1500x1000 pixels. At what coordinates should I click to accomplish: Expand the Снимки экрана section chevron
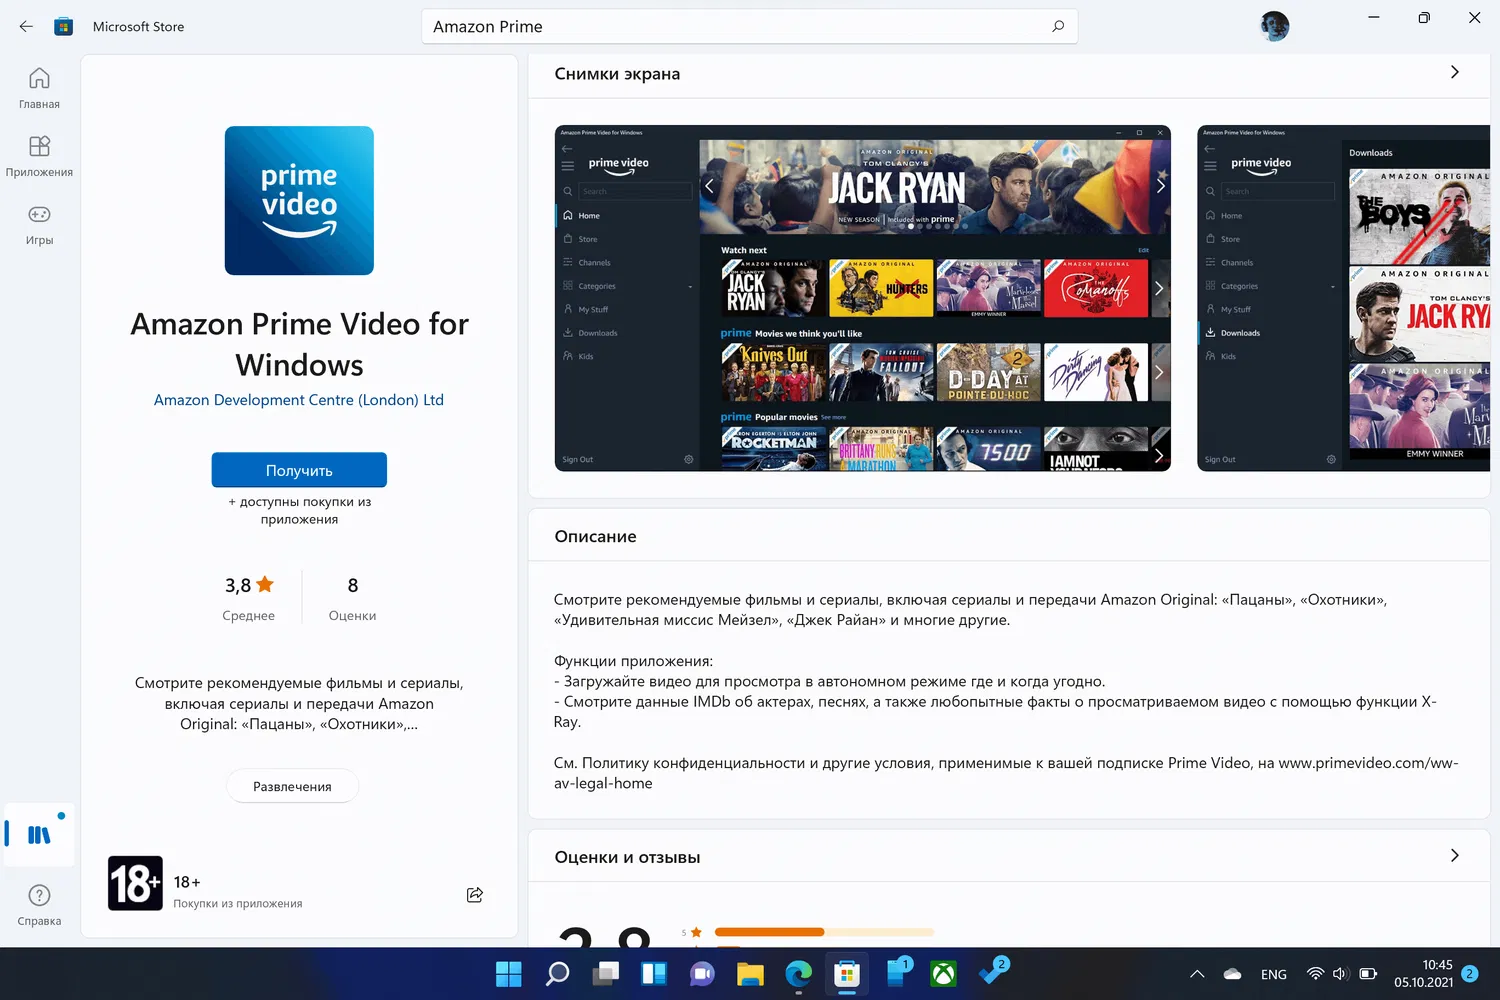[1455, 72]
